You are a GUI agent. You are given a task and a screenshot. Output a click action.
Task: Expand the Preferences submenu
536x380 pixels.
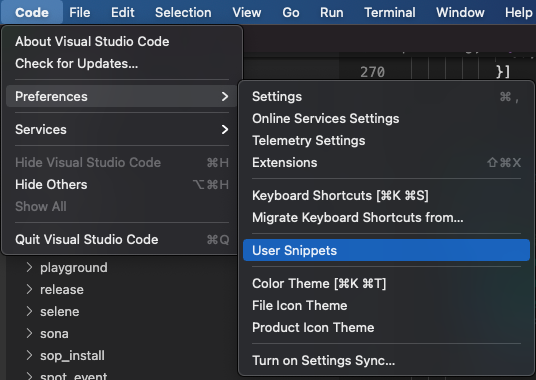(x=121, y=96)
